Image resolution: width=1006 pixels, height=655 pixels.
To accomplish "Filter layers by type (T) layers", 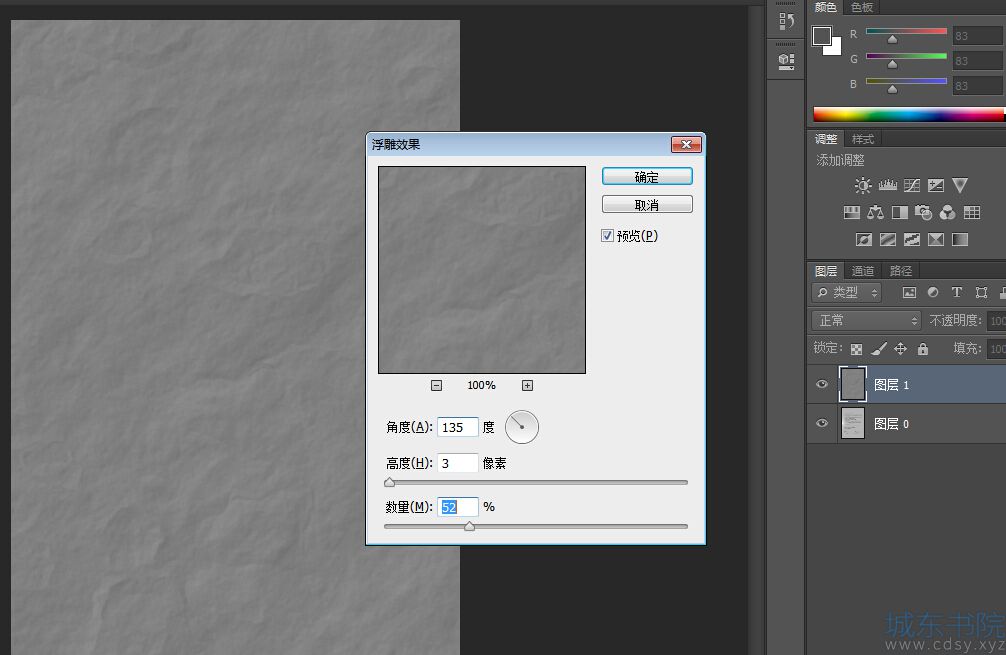I will pyautogui.click(x=957, y=293).
